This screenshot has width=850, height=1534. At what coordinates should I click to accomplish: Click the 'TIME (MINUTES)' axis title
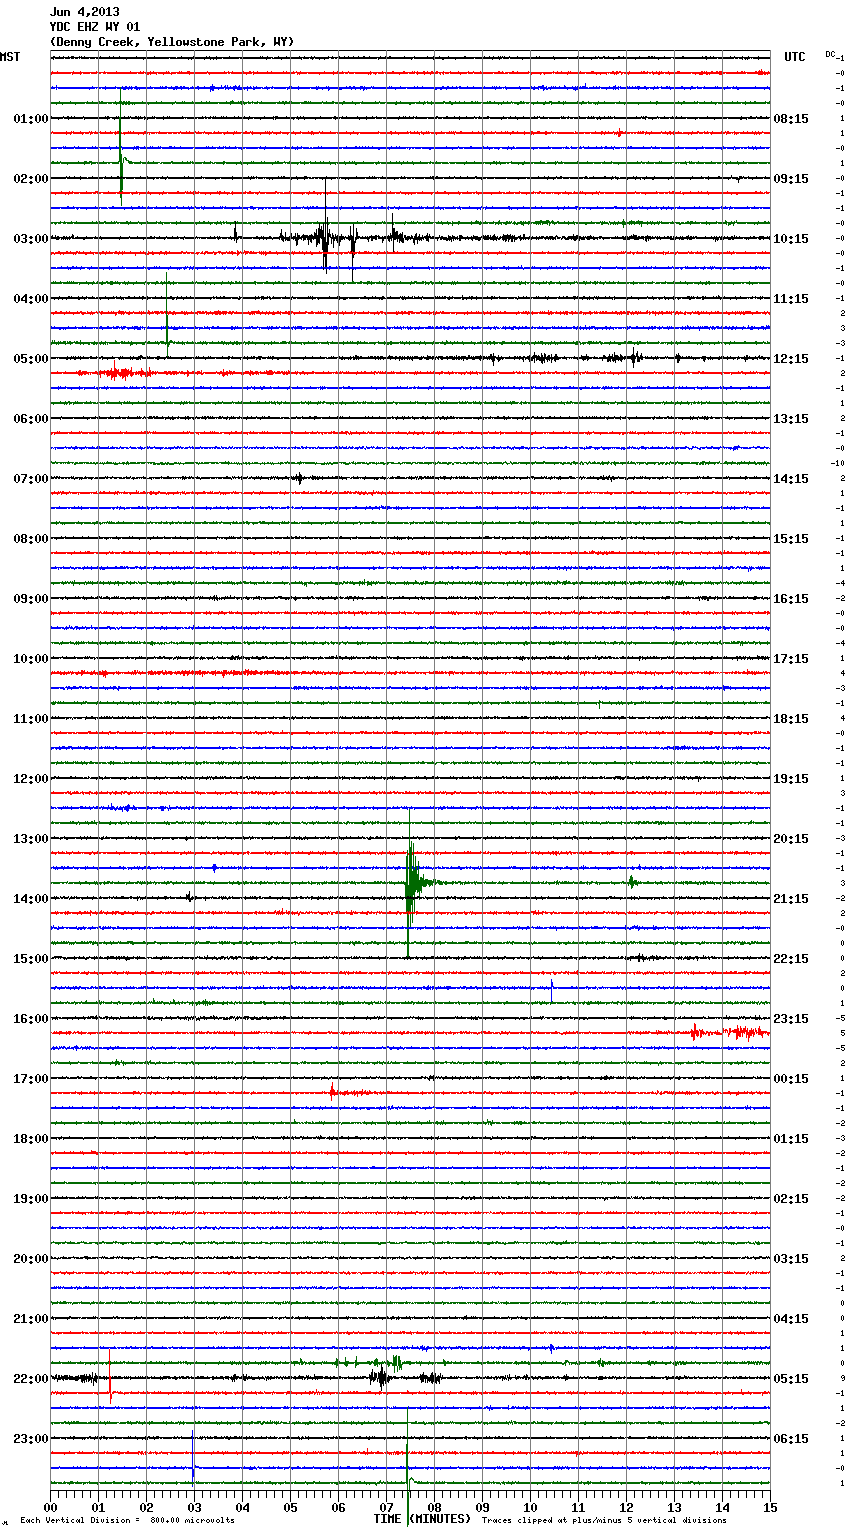click(422, 1519)
